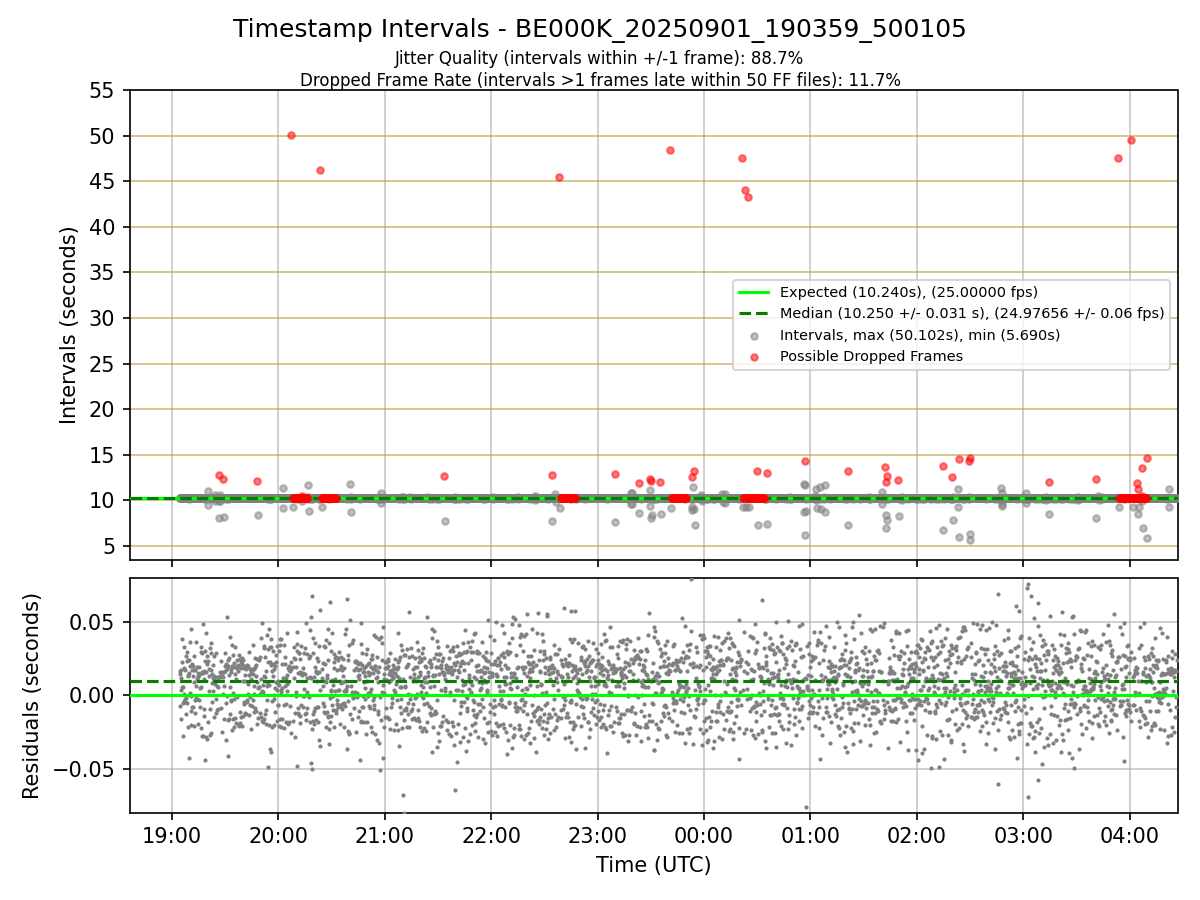Click the gray dot marker in the legend

(755, 335)
